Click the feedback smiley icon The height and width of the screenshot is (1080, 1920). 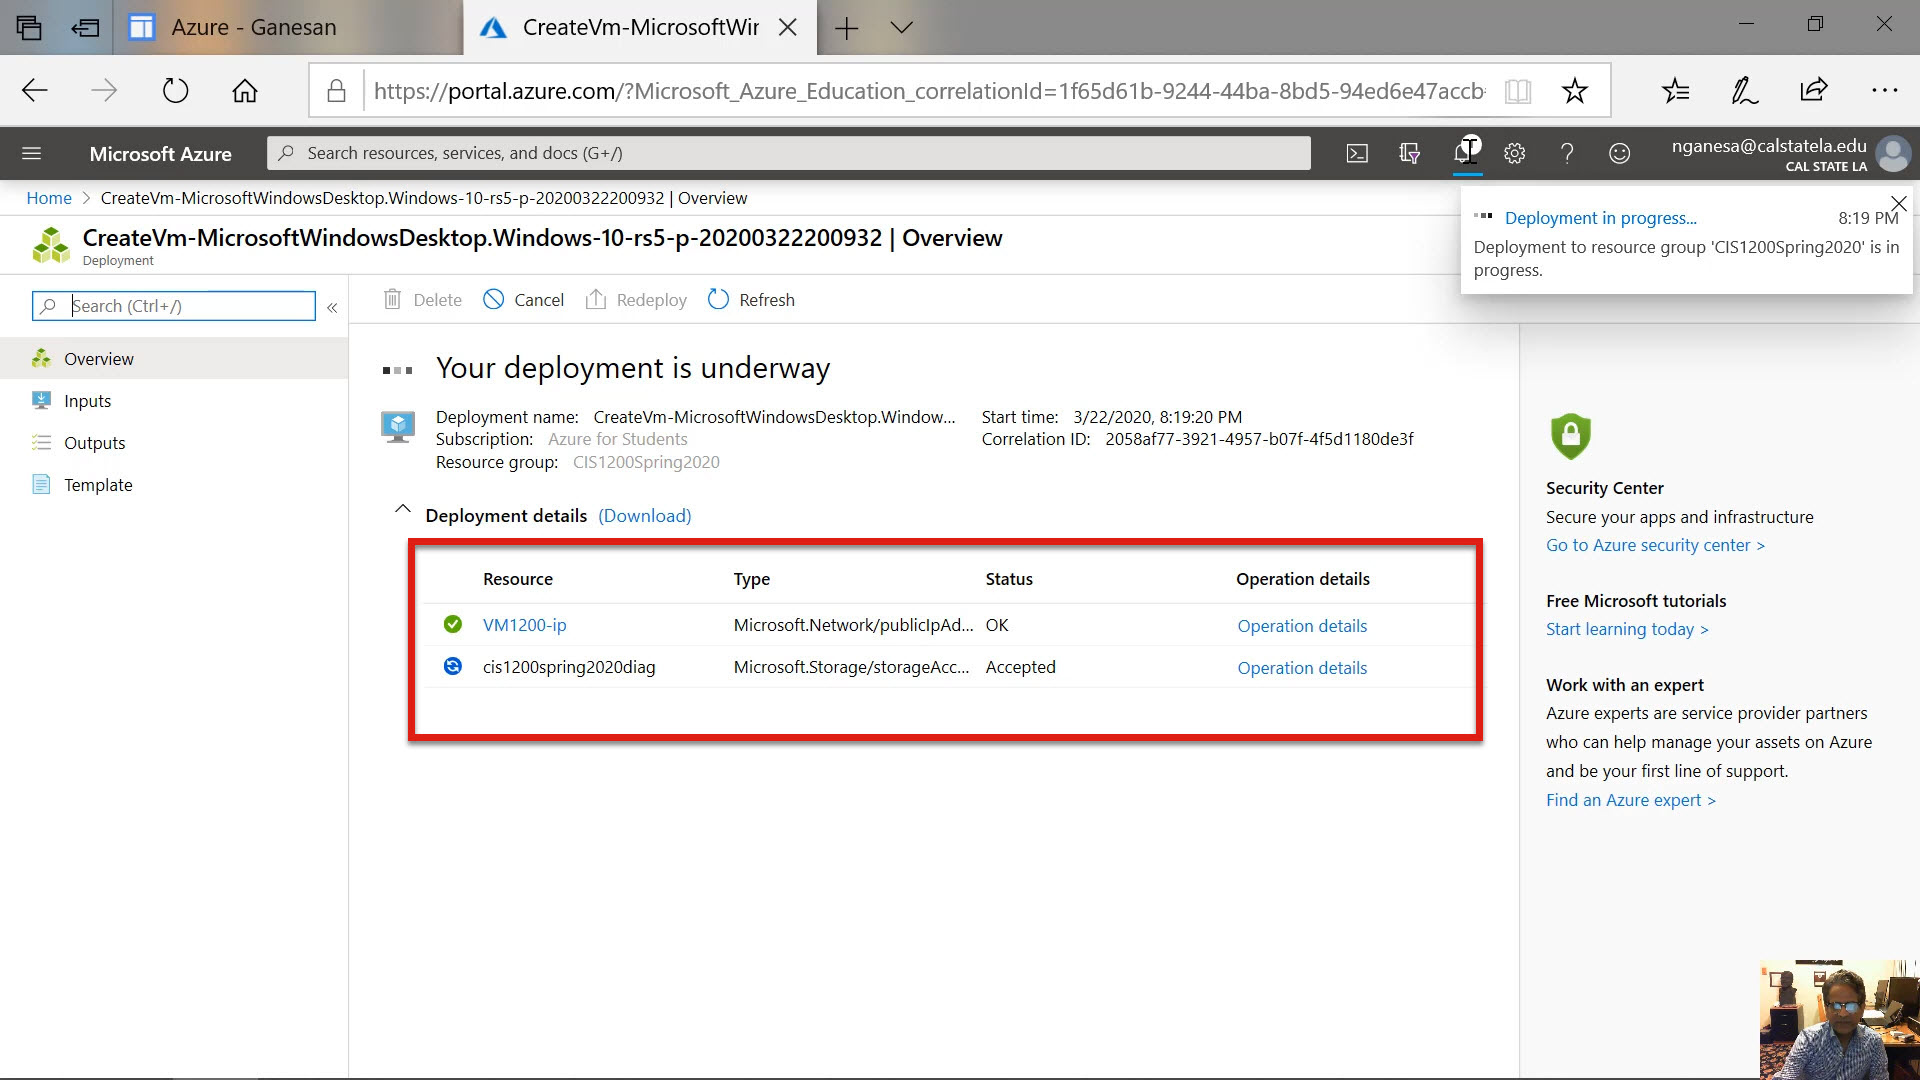(1619, 153)
